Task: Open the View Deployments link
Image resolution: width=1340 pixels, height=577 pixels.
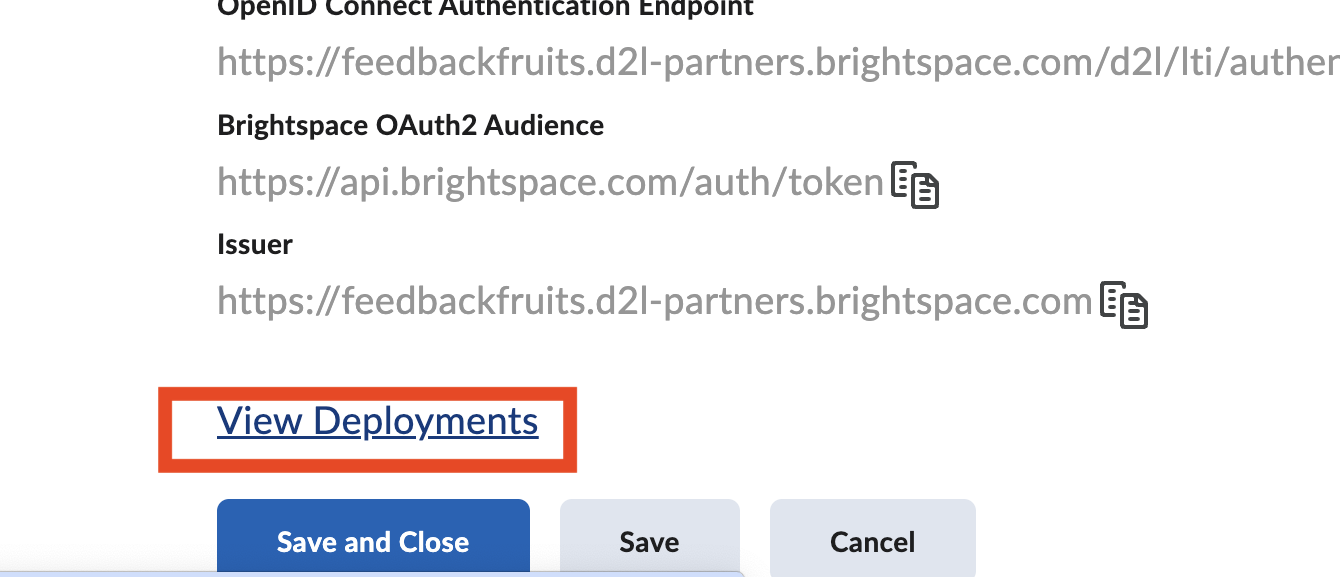Action: pyautogui.click(x=377, y=421)
